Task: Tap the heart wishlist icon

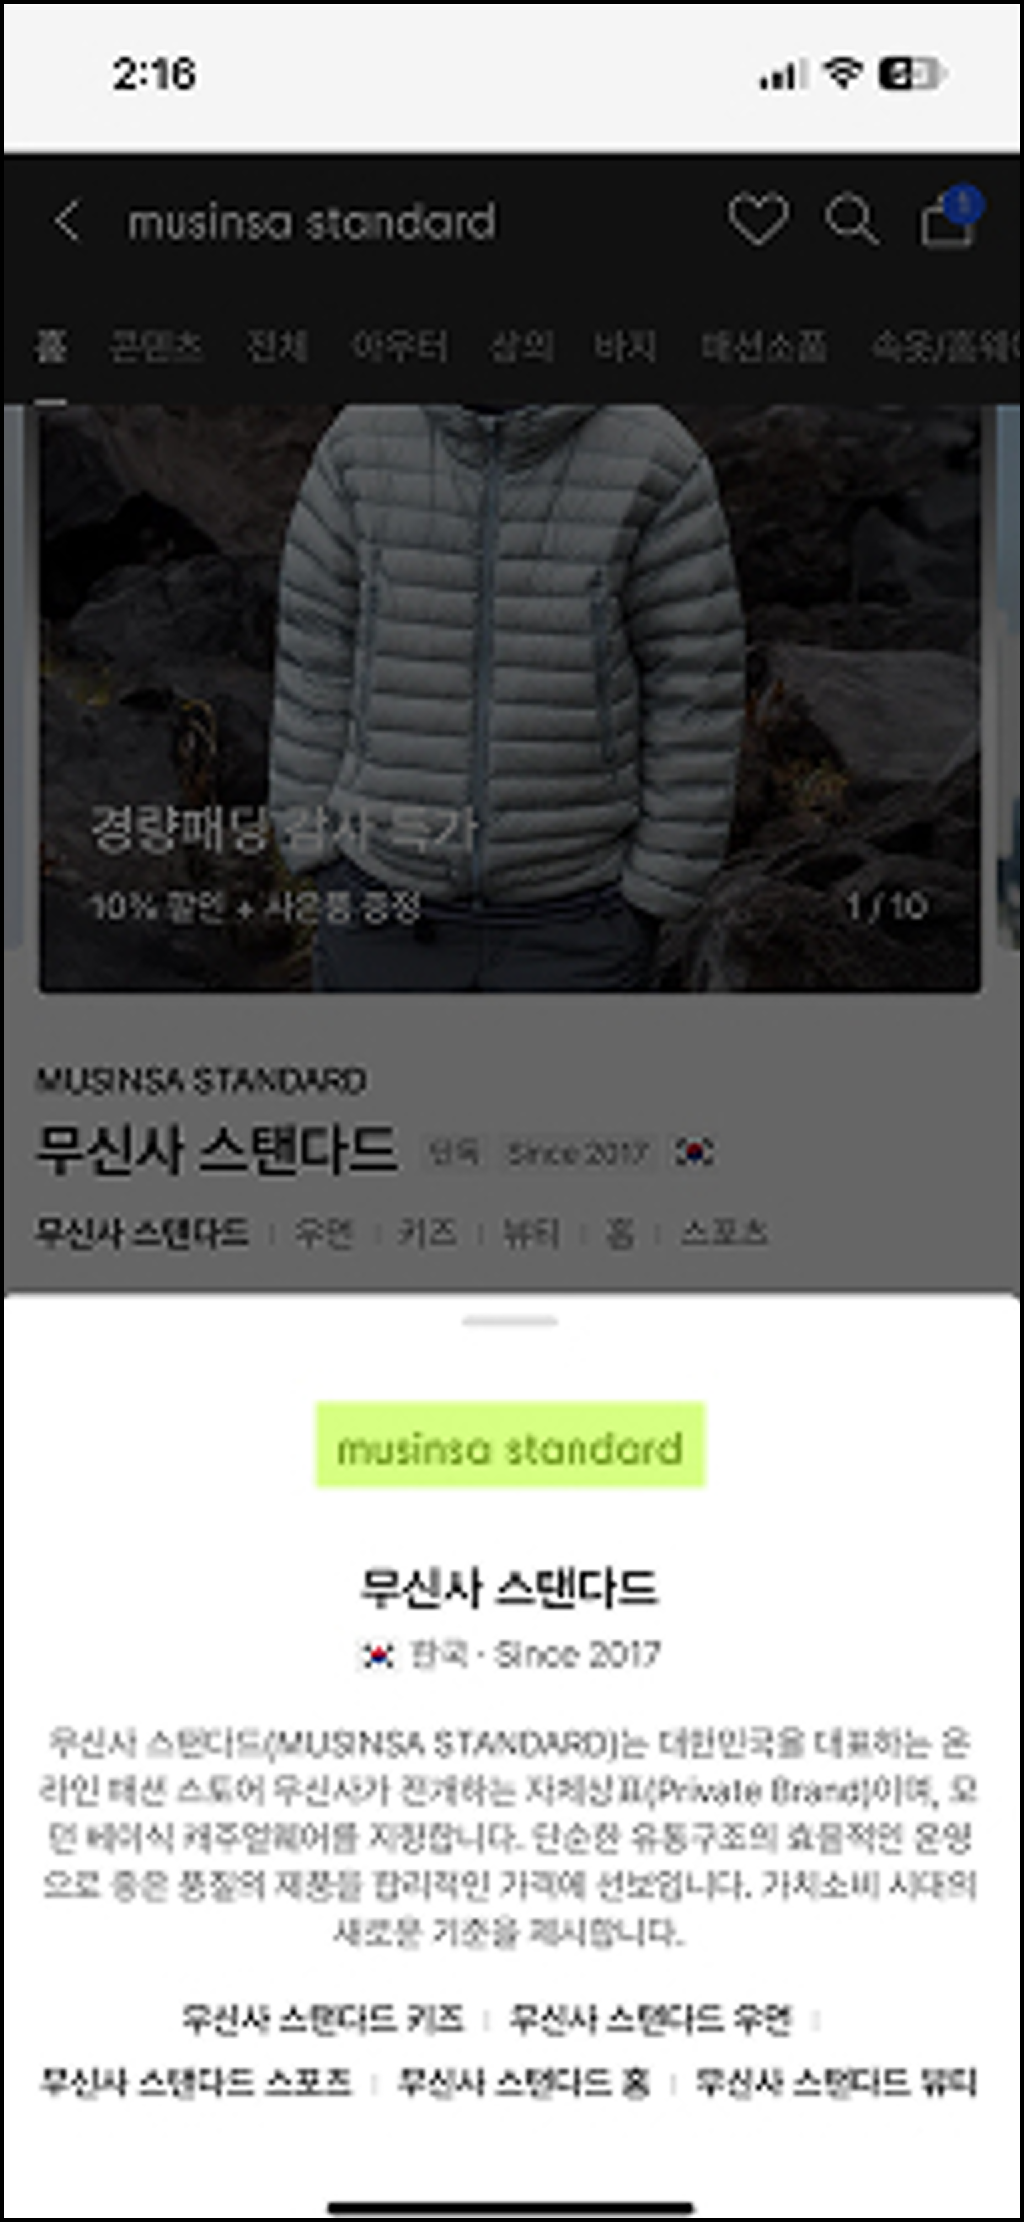Action: point(758,220)
